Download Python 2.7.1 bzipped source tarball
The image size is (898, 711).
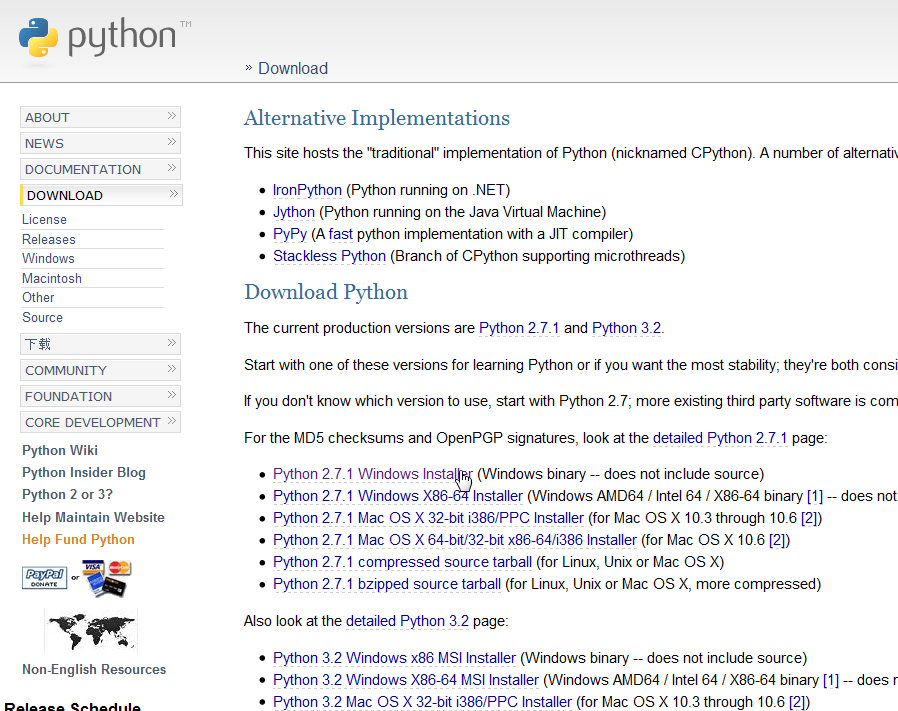click(387, 584)
